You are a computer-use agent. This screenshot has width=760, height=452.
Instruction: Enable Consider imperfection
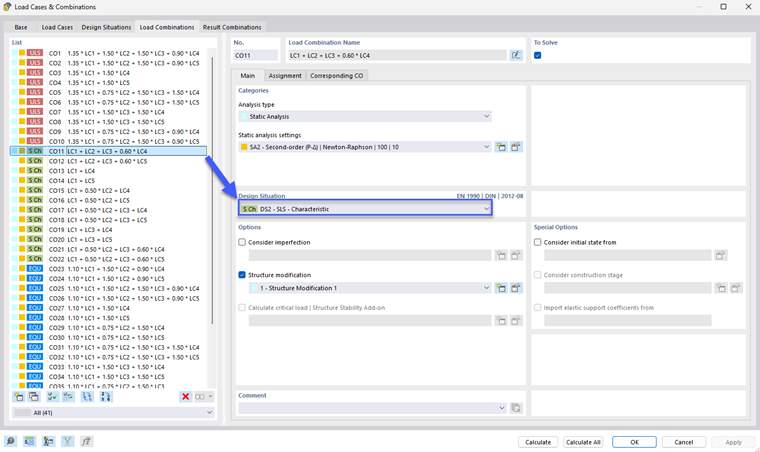click(242, 242)
